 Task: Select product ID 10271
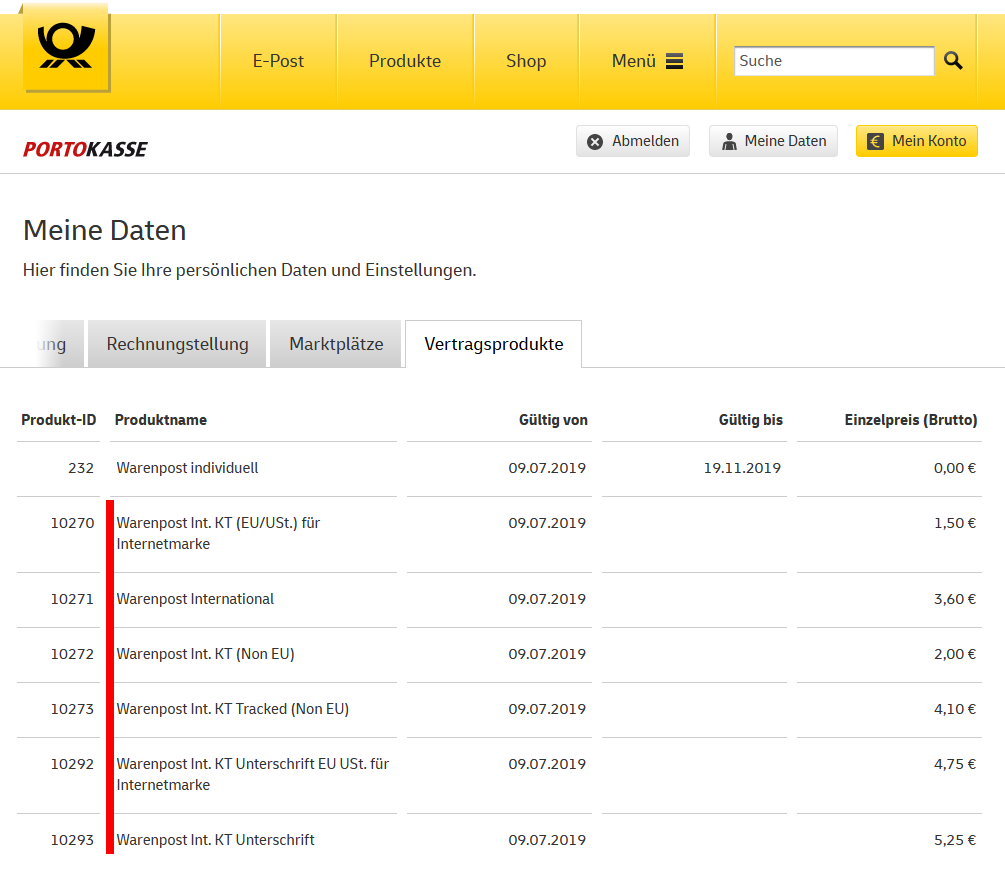[x=72, y=599]
